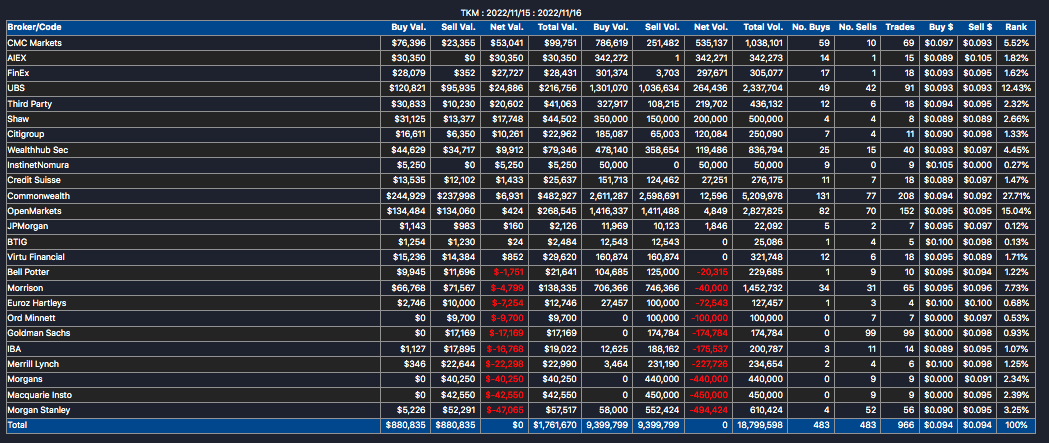Click the Total Vol. column header
Viewport: 1049px width, 443px height.
click(x=763, y=27)
